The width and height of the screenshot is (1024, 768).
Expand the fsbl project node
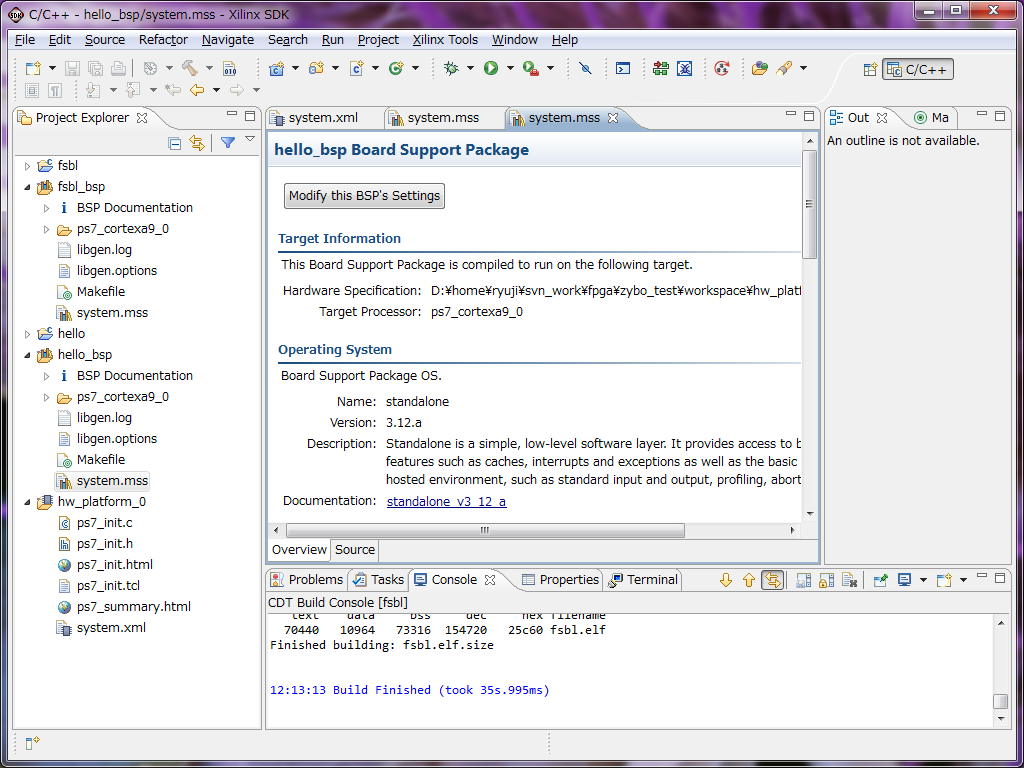27,166
